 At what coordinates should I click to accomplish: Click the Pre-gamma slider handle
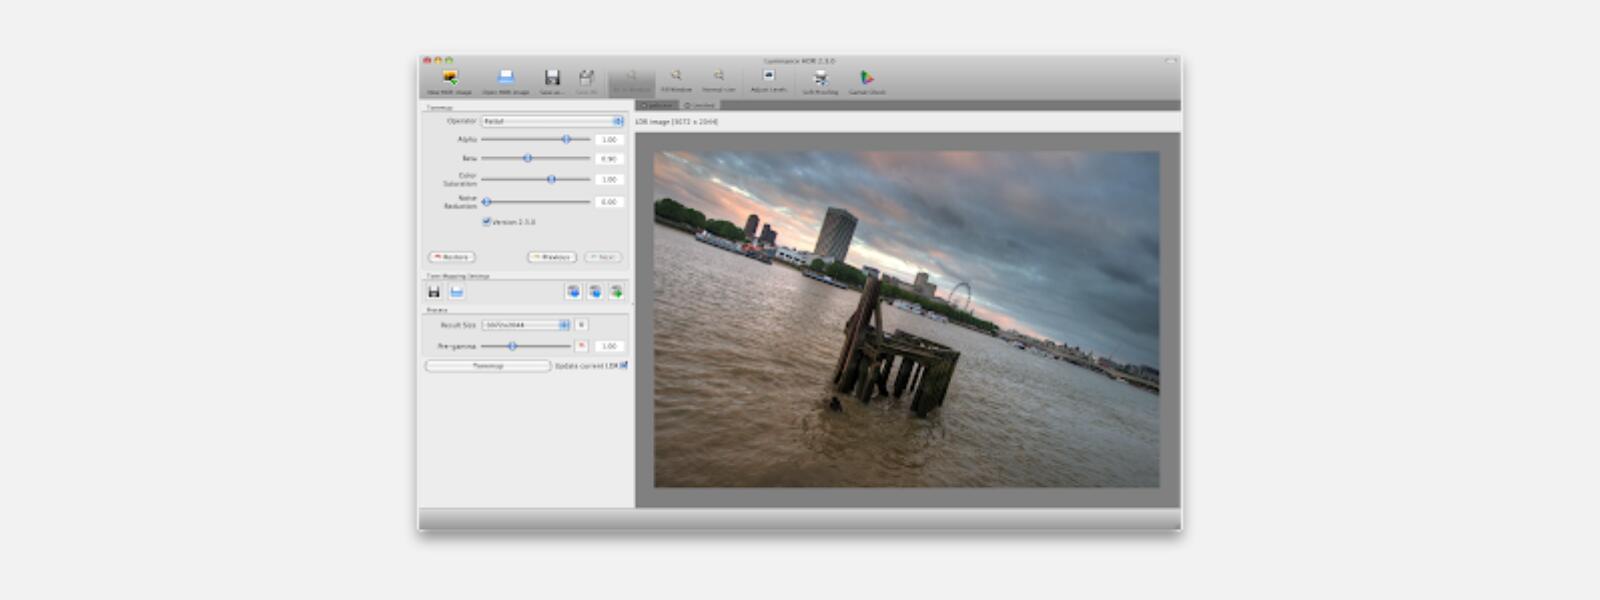pyautogui.click(x=512, y=346)
